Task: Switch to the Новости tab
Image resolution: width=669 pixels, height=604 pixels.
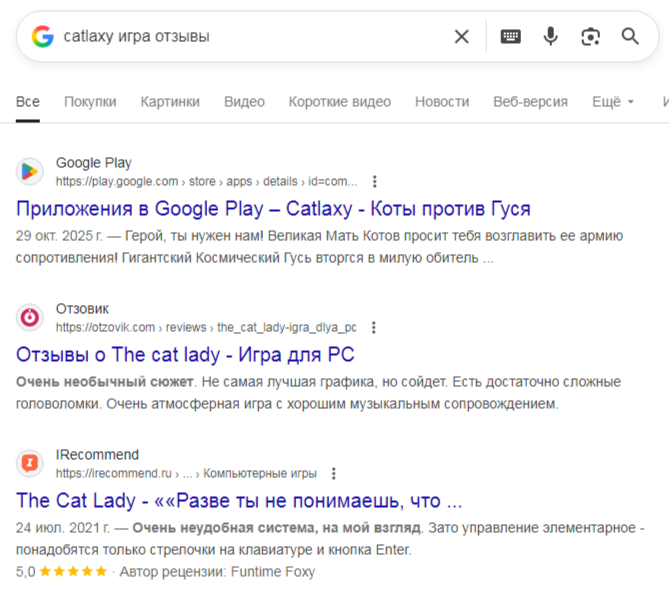Action: pyautogui.click(x=442, y=102)
